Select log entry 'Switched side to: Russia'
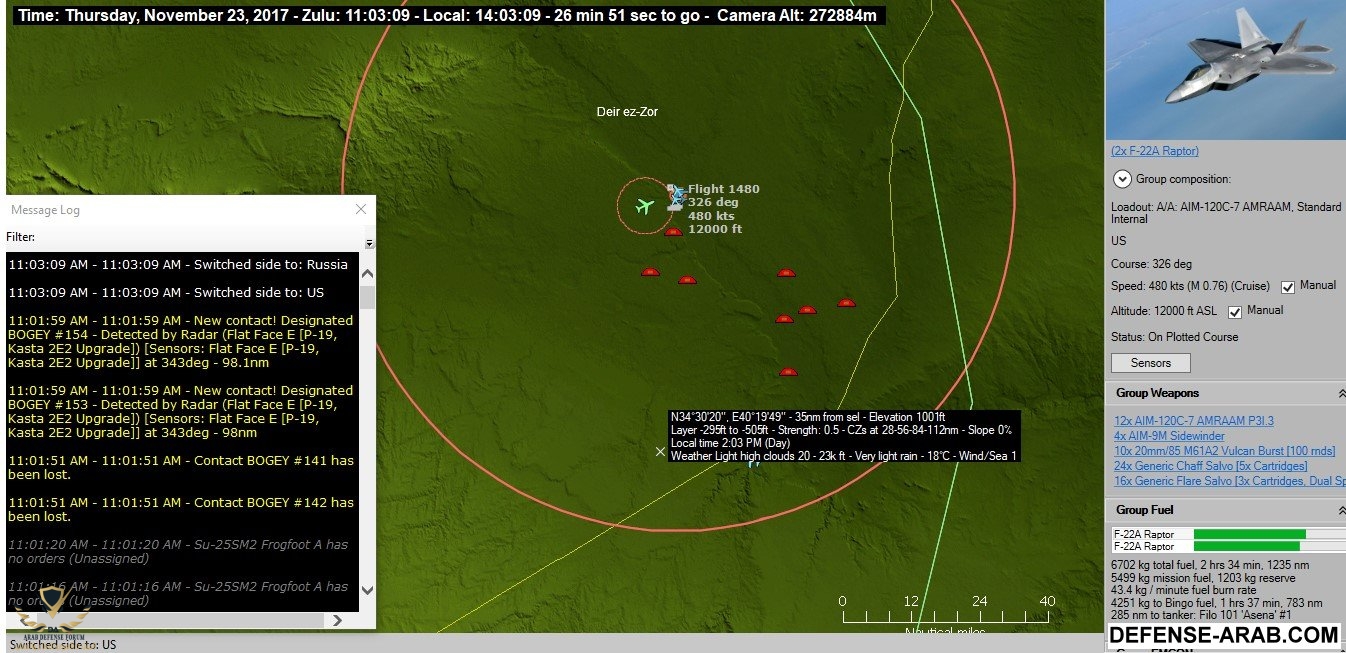This screenshot has height=653, width=1346. 178,265
